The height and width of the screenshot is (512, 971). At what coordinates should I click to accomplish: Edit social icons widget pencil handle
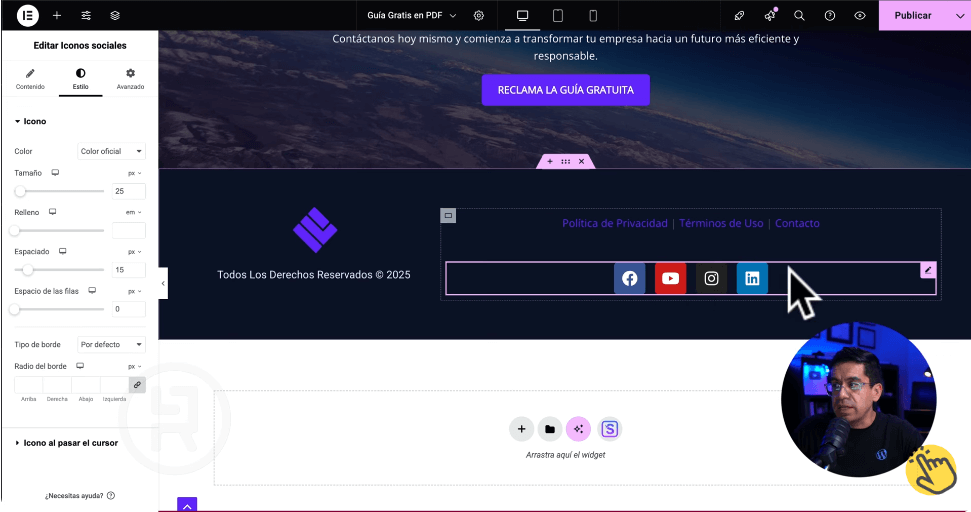928,271
